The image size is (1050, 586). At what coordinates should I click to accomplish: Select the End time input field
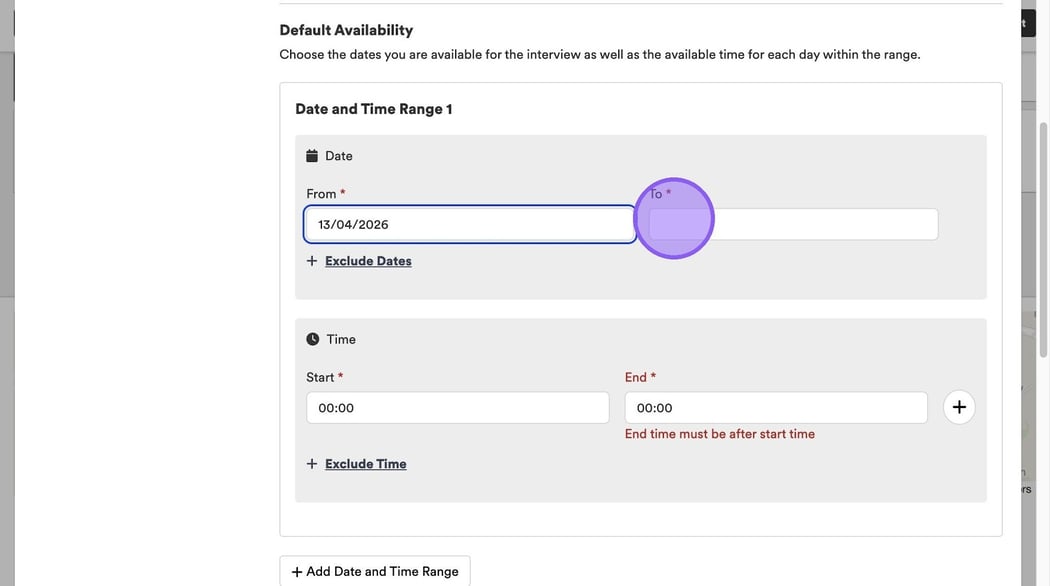point(775,408)
